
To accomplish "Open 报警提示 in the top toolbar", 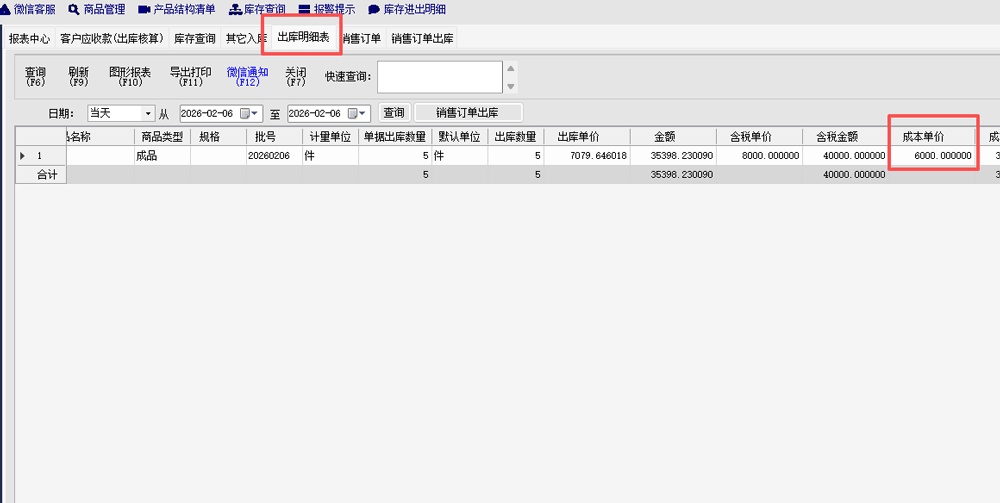I will point(326,9).
